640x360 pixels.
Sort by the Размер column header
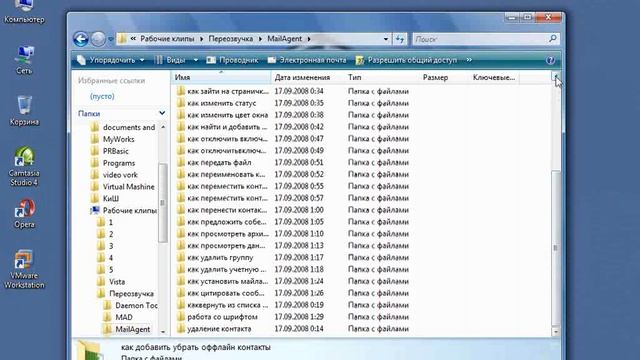click(444, 77)
